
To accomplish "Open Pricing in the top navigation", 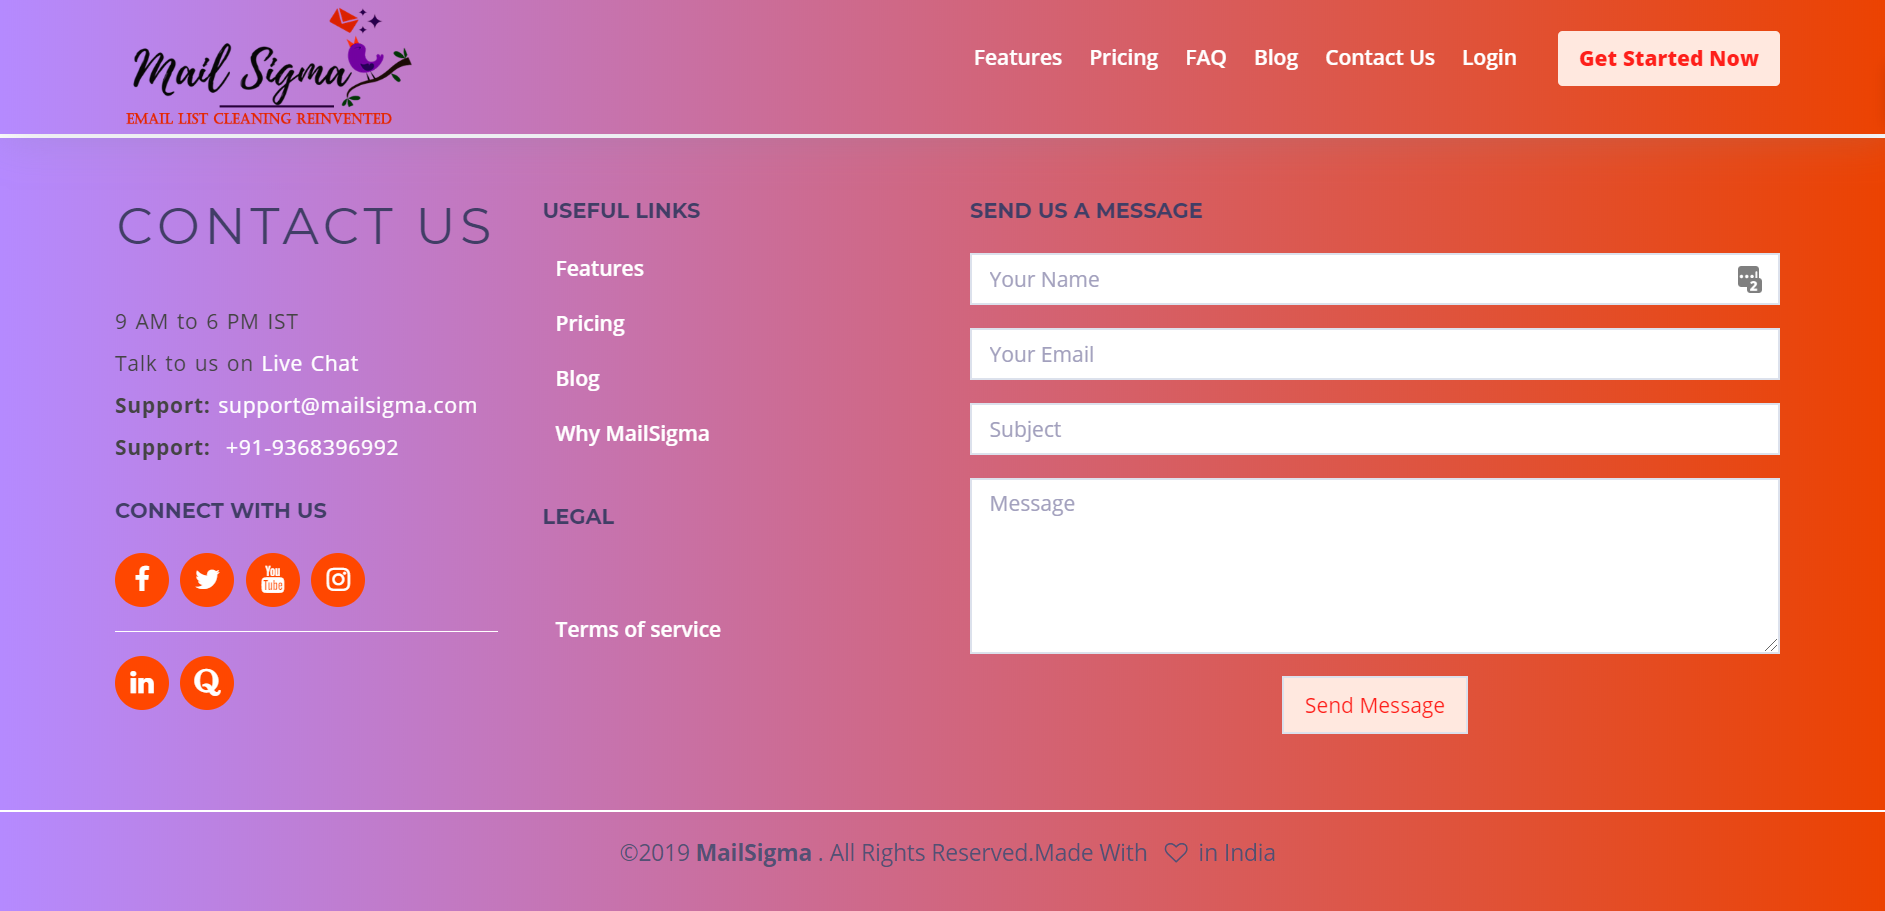I will click(1124, 58).
